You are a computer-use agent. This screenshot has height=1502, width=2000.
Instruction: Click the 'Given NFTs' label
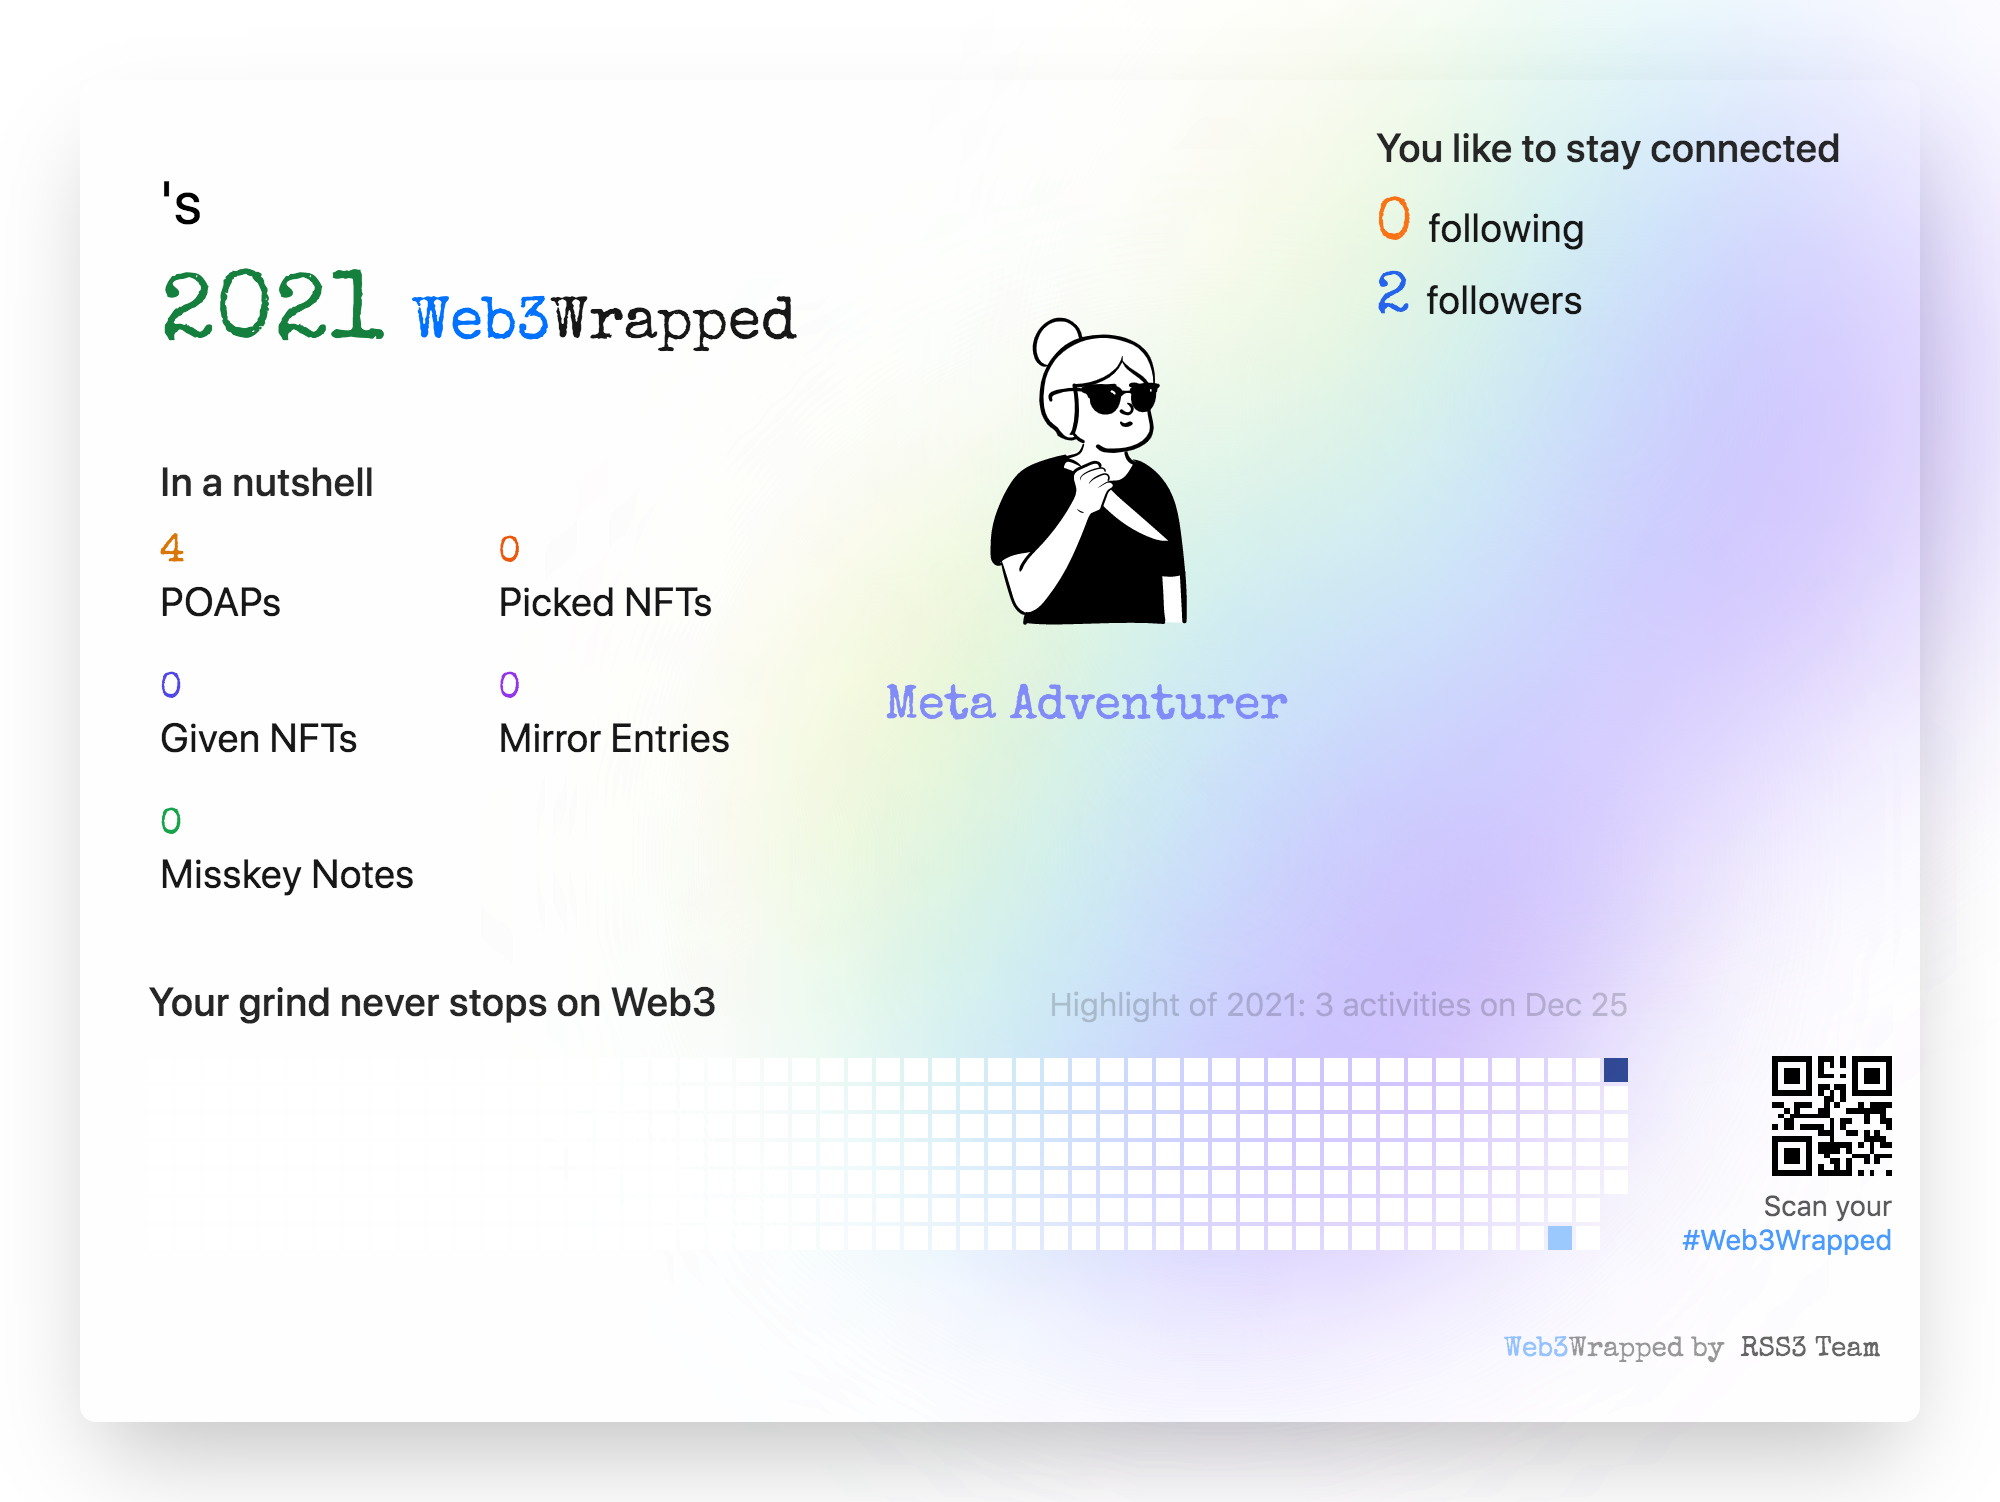coord(258,739)
